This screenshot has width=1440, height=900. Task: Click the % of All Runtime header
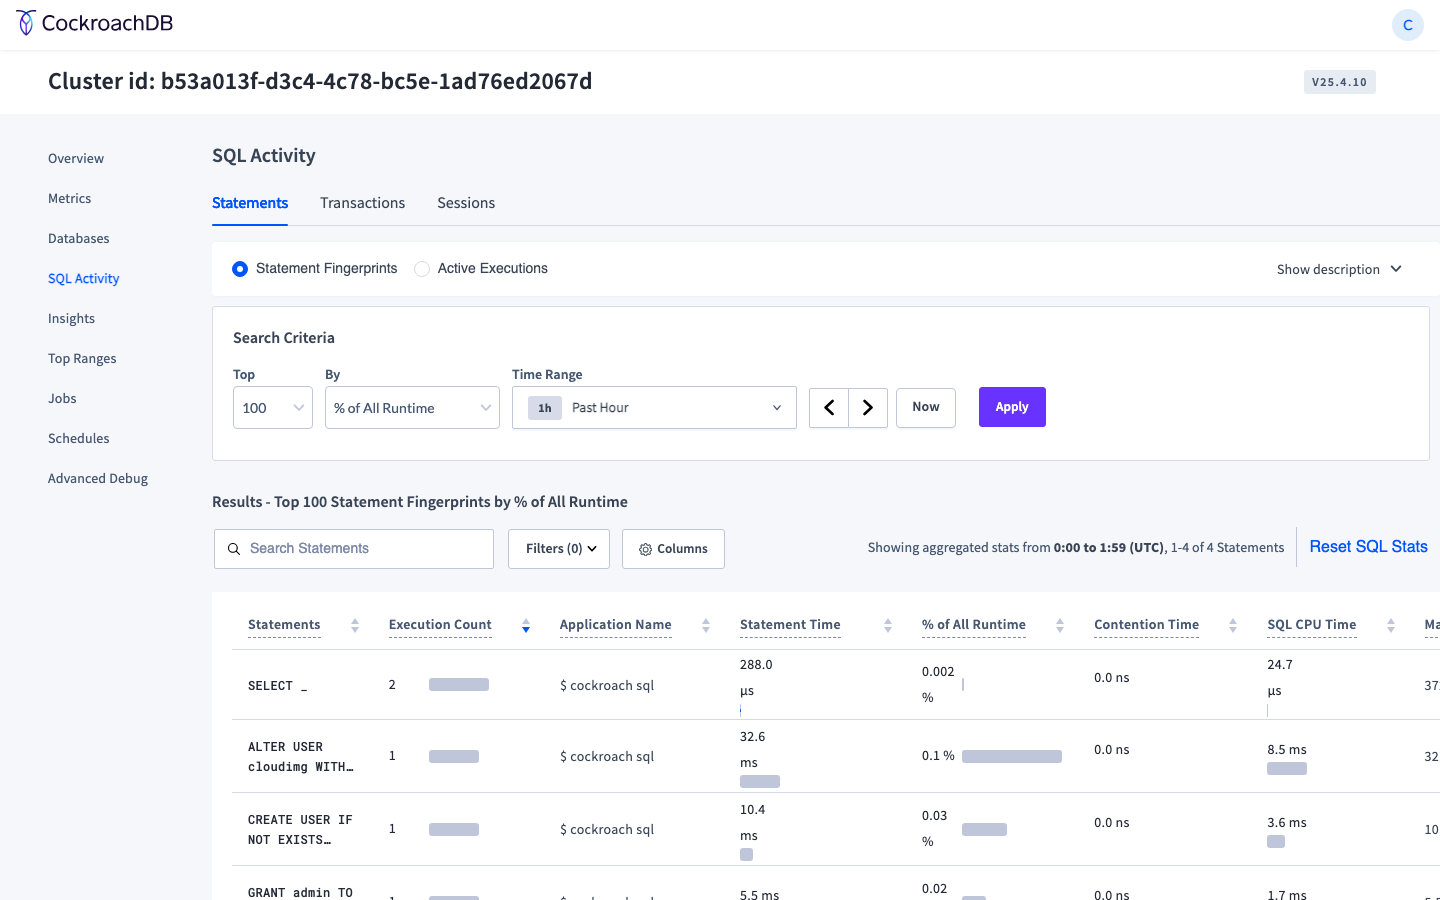point(974,625)
